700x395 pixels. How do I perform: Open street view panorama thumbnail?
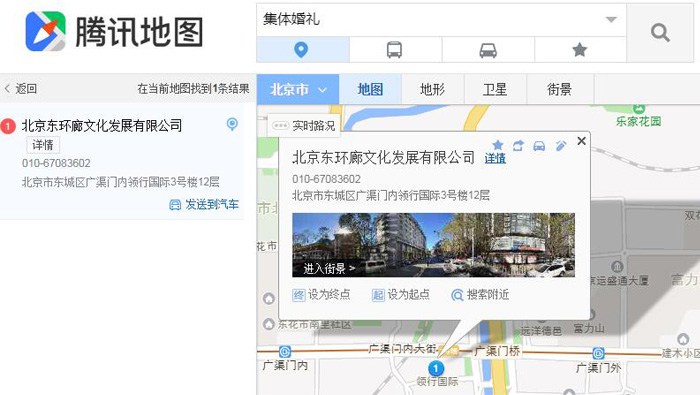[x=433, y=245]
